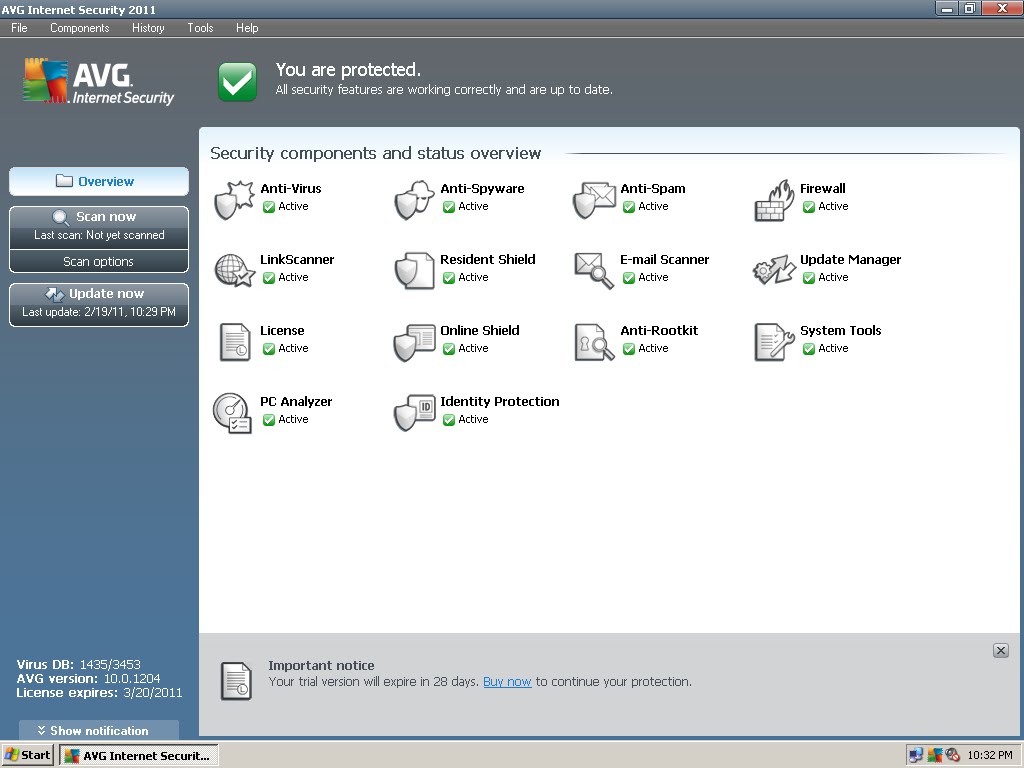Open the System Tools wrench icon
1024x768 pixels.
click(774, 342)
